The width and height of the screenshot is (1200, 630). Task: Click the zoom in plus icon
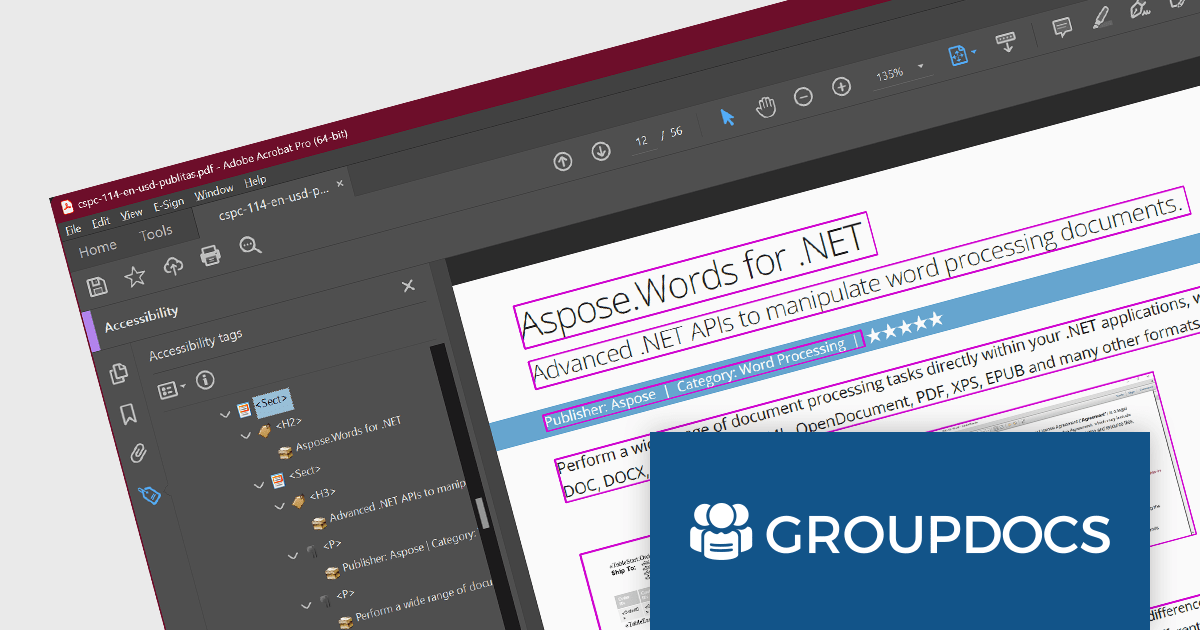click(x=842, y=87)
